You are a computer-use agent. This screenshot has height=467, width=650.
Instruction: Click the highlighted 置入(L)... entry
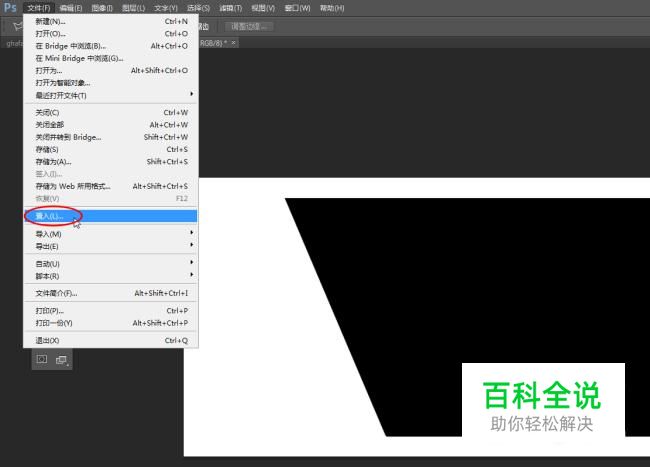[111, 216]
